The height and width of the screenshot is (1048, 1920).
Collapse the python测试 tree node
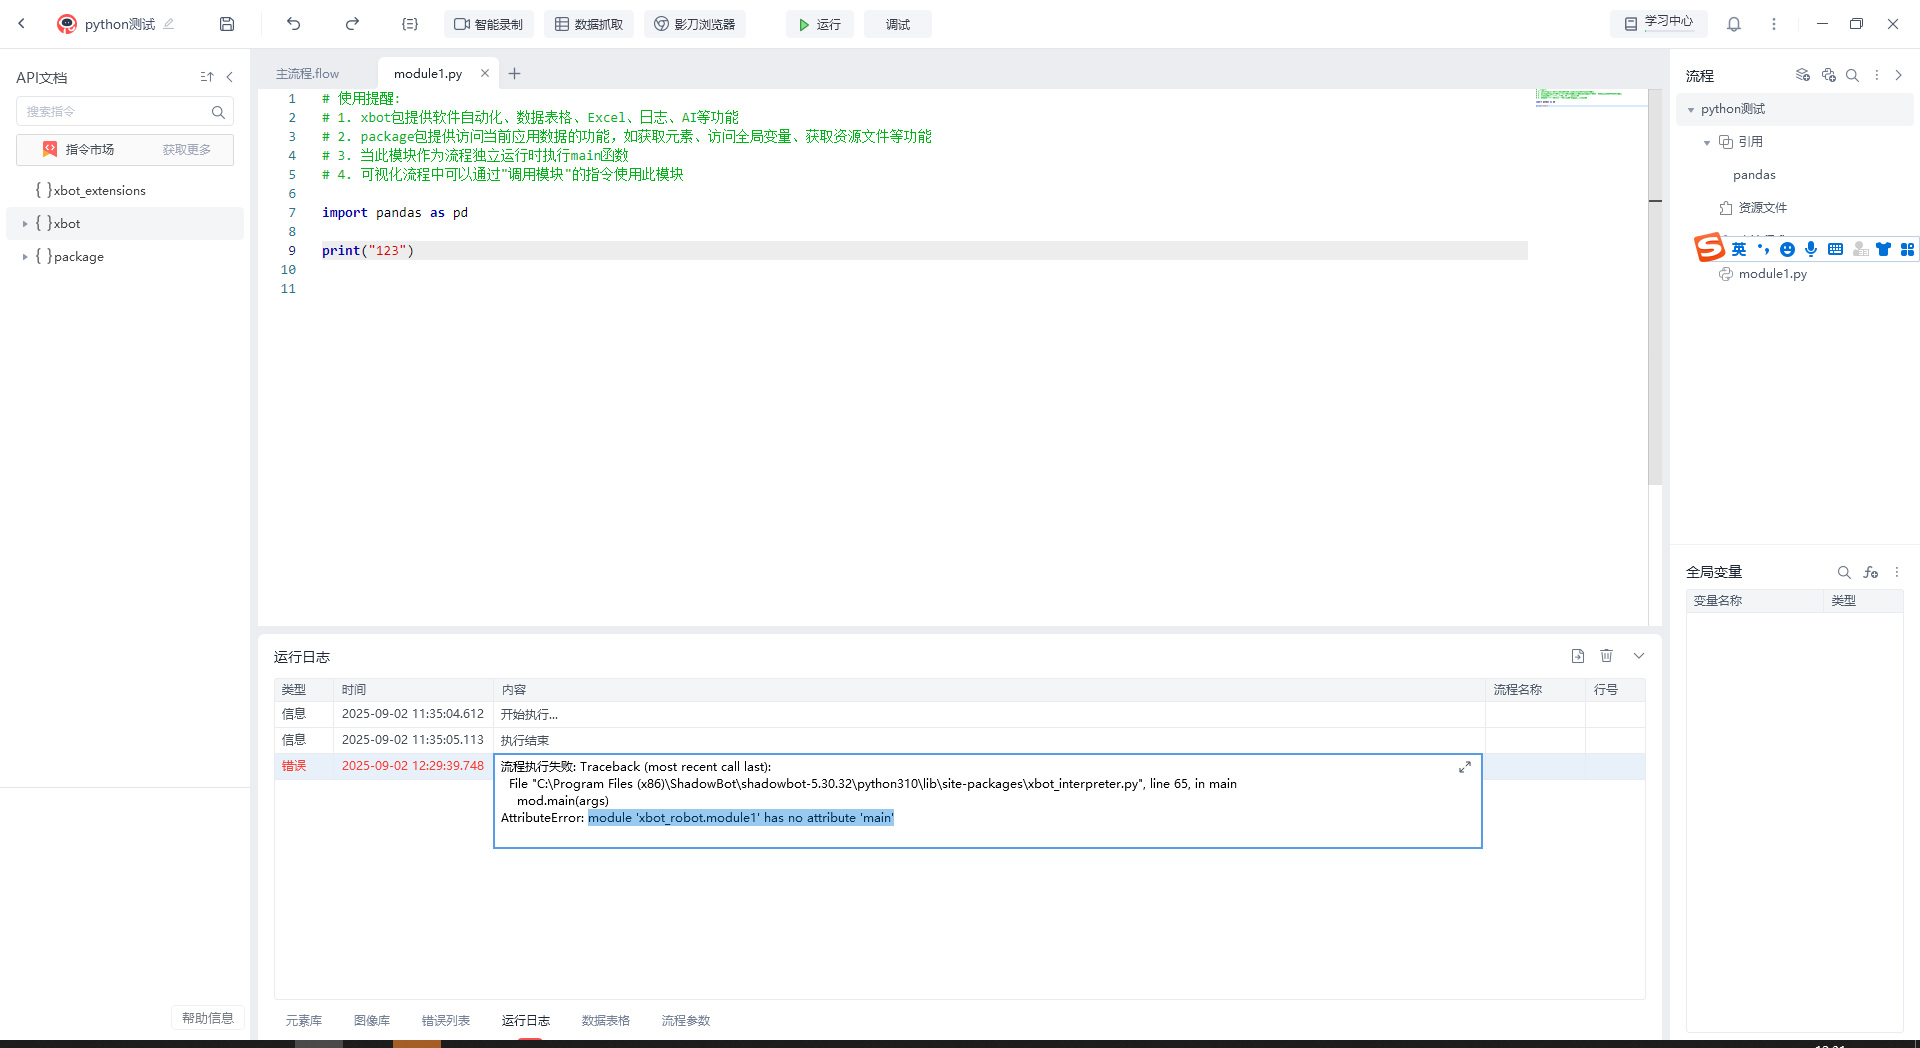[x=1691, y=110]
